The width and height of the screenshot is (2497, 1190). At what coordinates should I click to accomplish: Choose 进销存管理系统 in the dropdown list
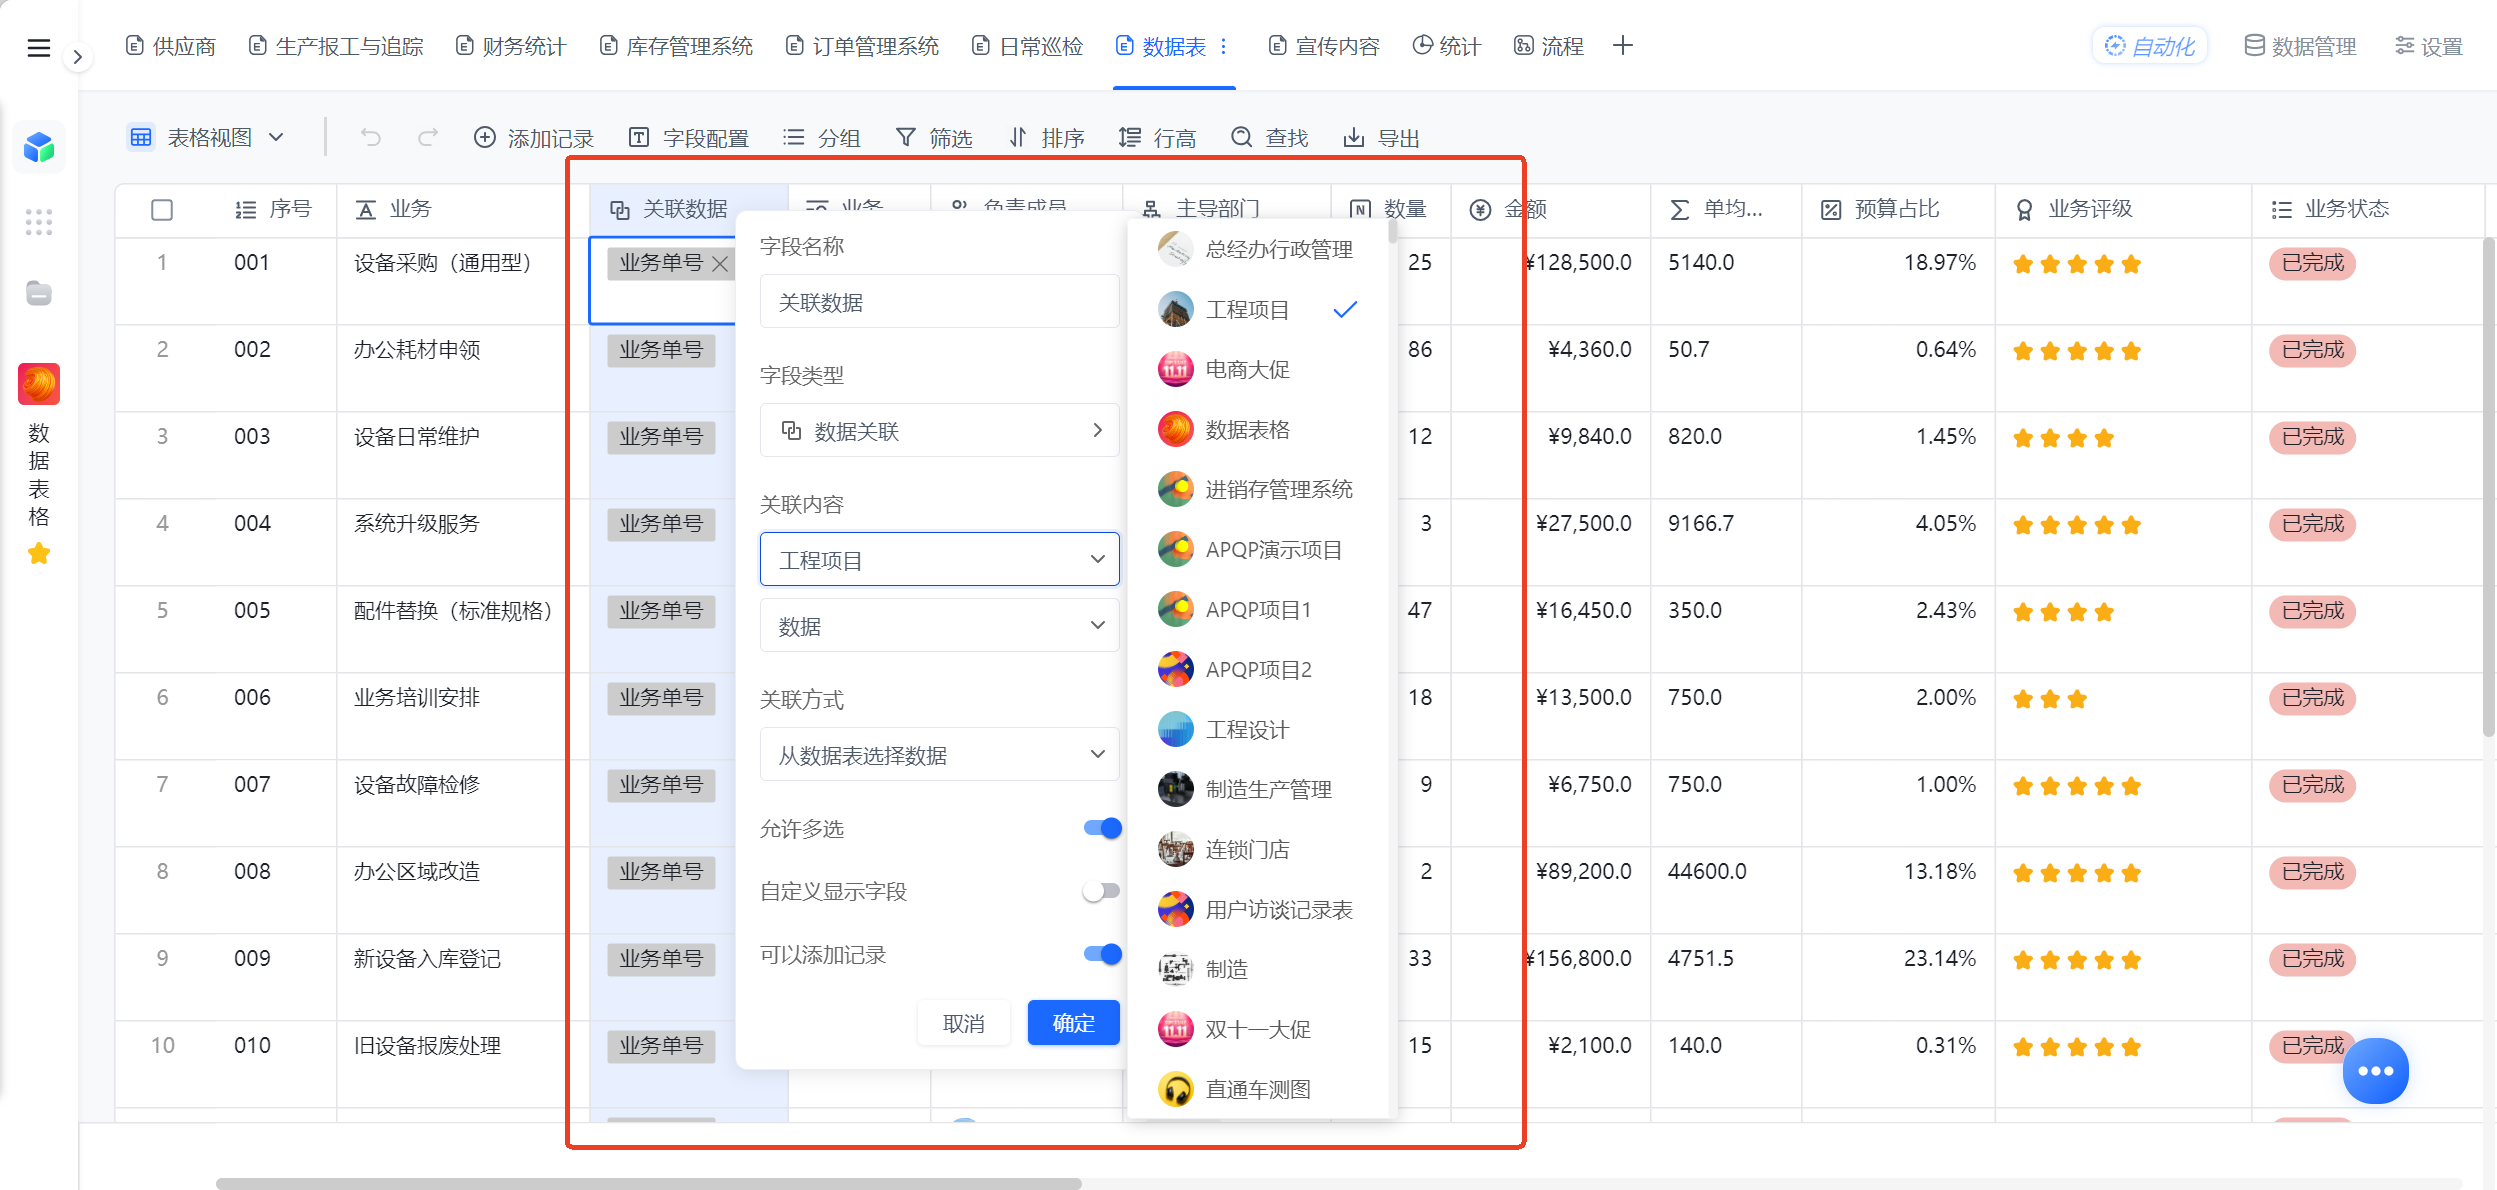1258,489
